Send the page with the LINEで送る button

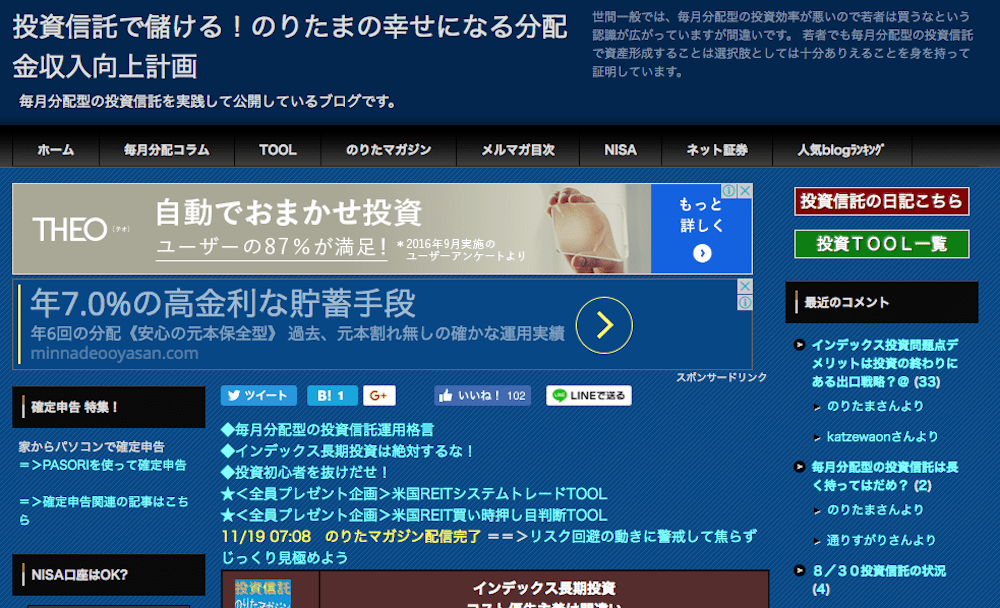589,395
